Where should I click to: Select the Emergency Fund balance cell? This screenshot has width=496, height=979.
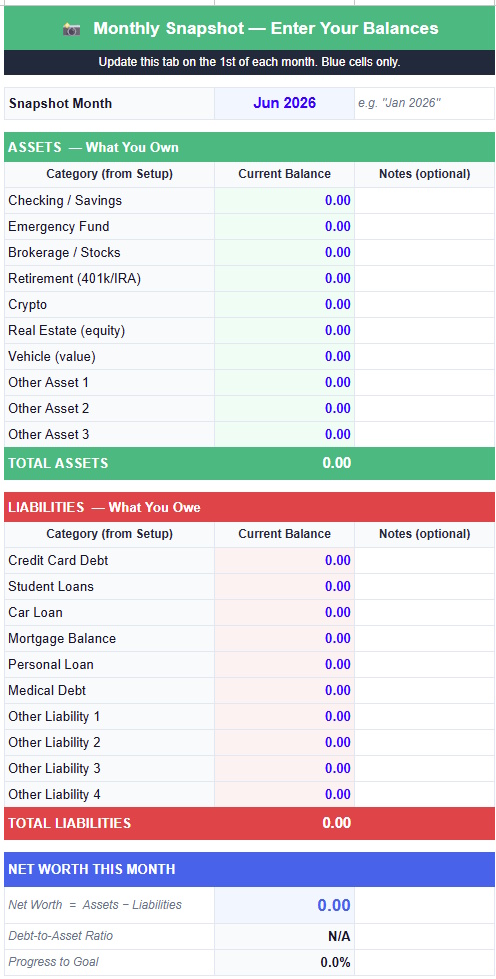coord(284,227)
